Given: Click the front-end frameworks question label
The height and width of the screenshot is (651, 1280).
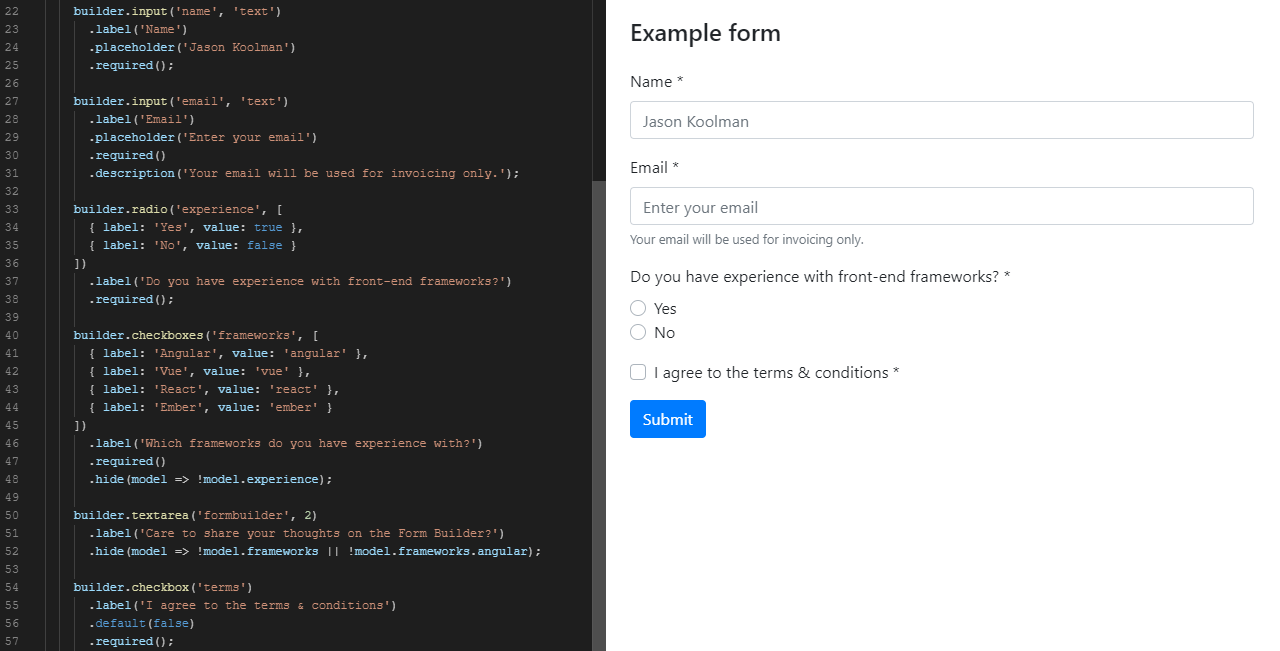Looking at the screenshot, I should pyautogui.click(x=819, y=277).
